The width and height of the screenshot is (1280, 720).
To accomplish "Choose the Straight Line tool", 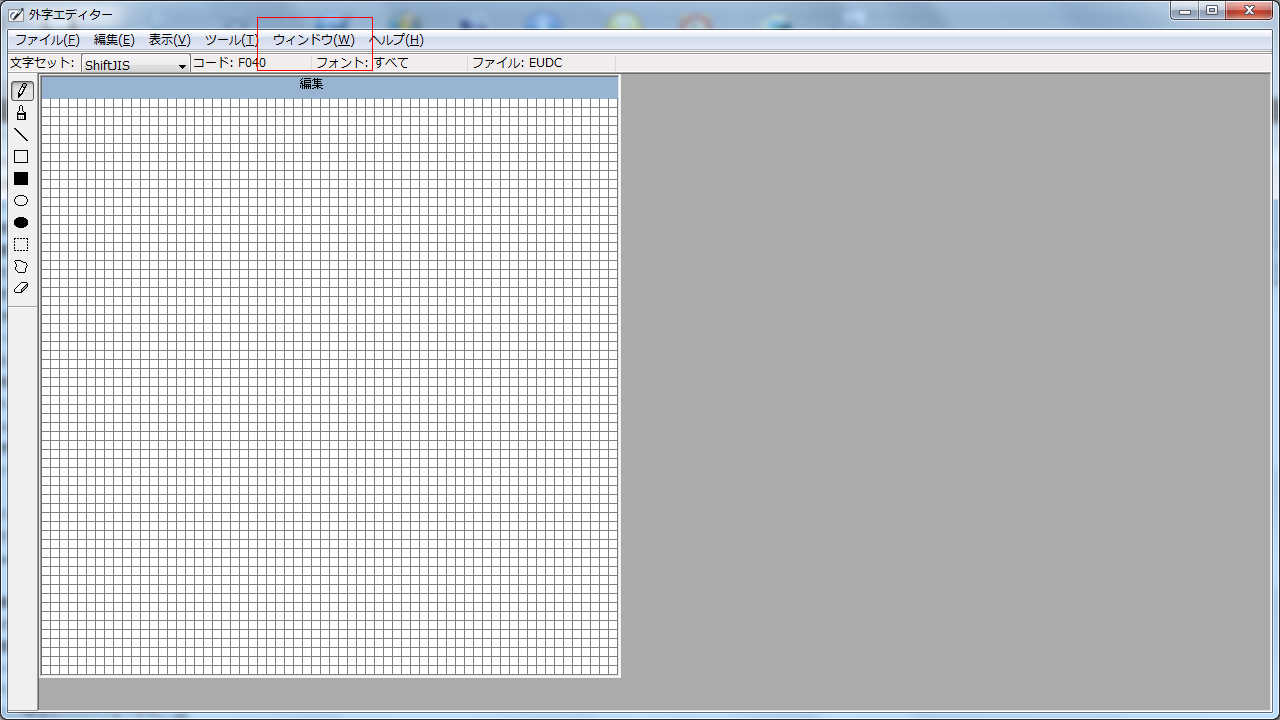I will coord(21,135).
